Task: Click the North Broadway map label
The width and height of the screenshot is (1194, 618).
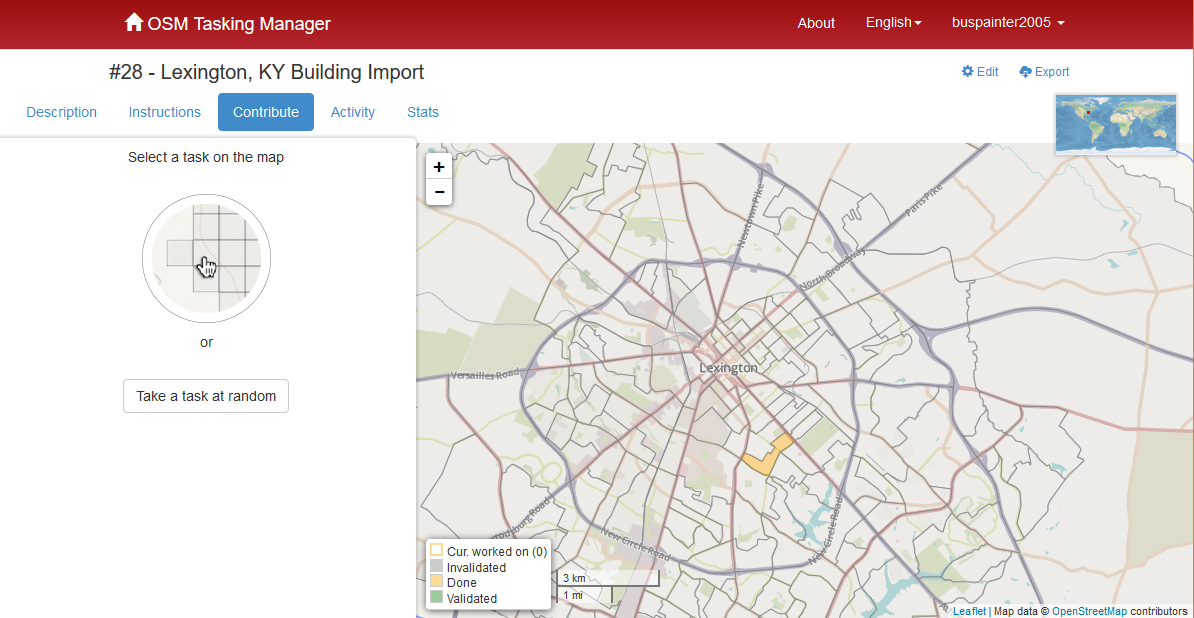Action: tap(834, 268)
